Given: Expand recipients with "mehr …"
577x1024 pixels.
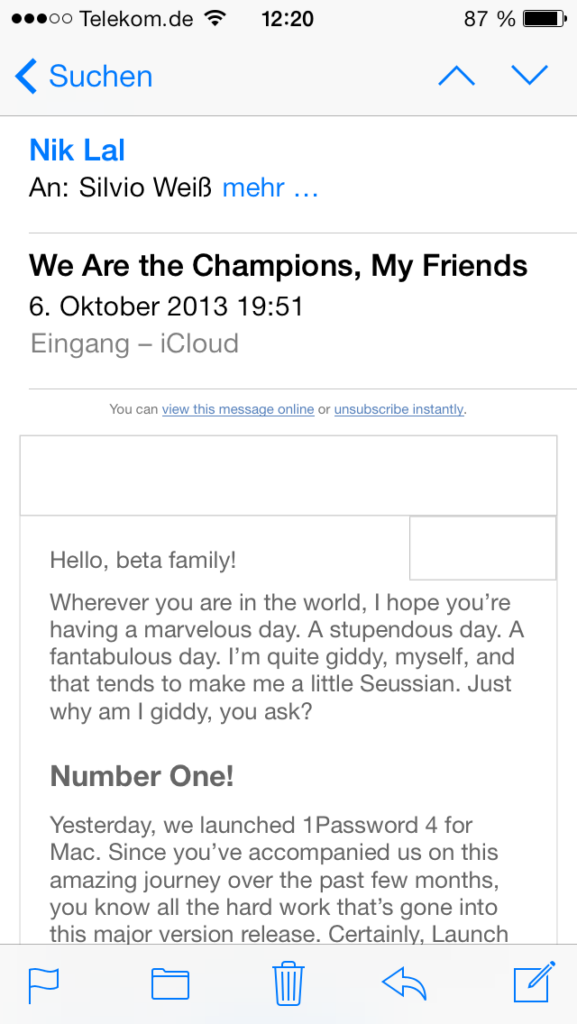Looking at the screenshot, I should pyautogui.click(x=270, y=188).
